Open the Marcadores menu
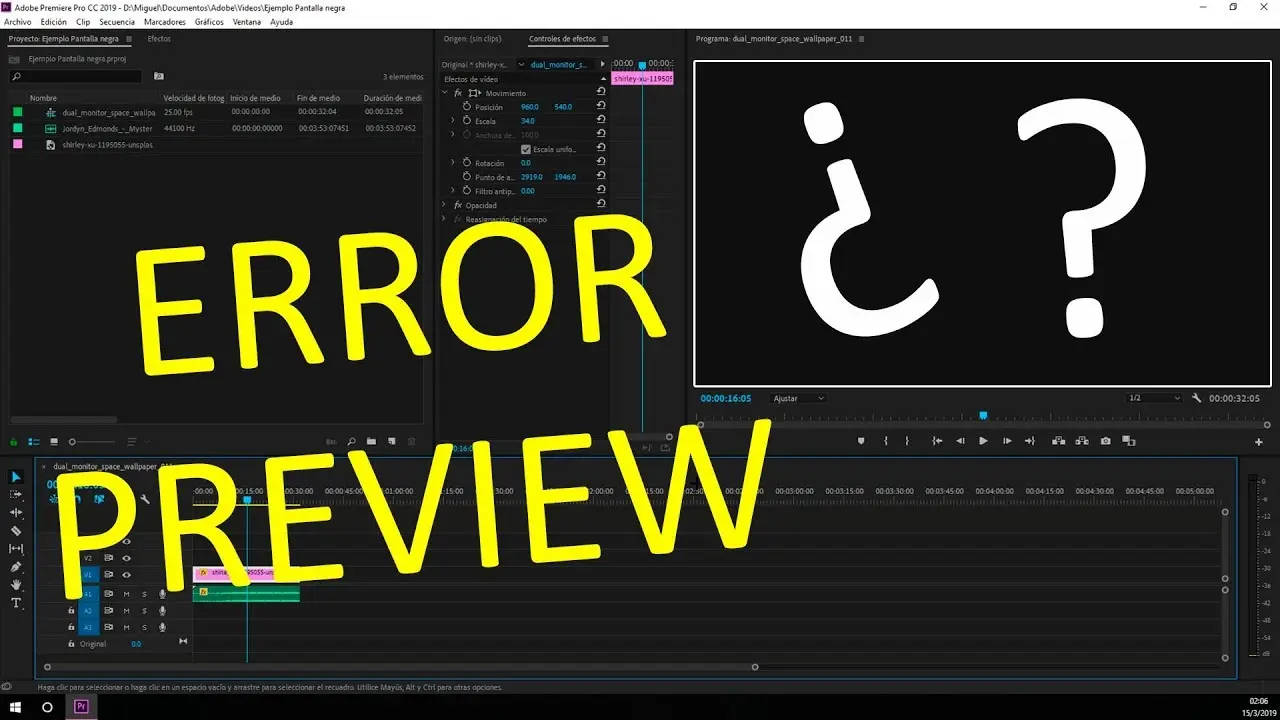The width and height of the screenshot is (1280, 720). 164,21
